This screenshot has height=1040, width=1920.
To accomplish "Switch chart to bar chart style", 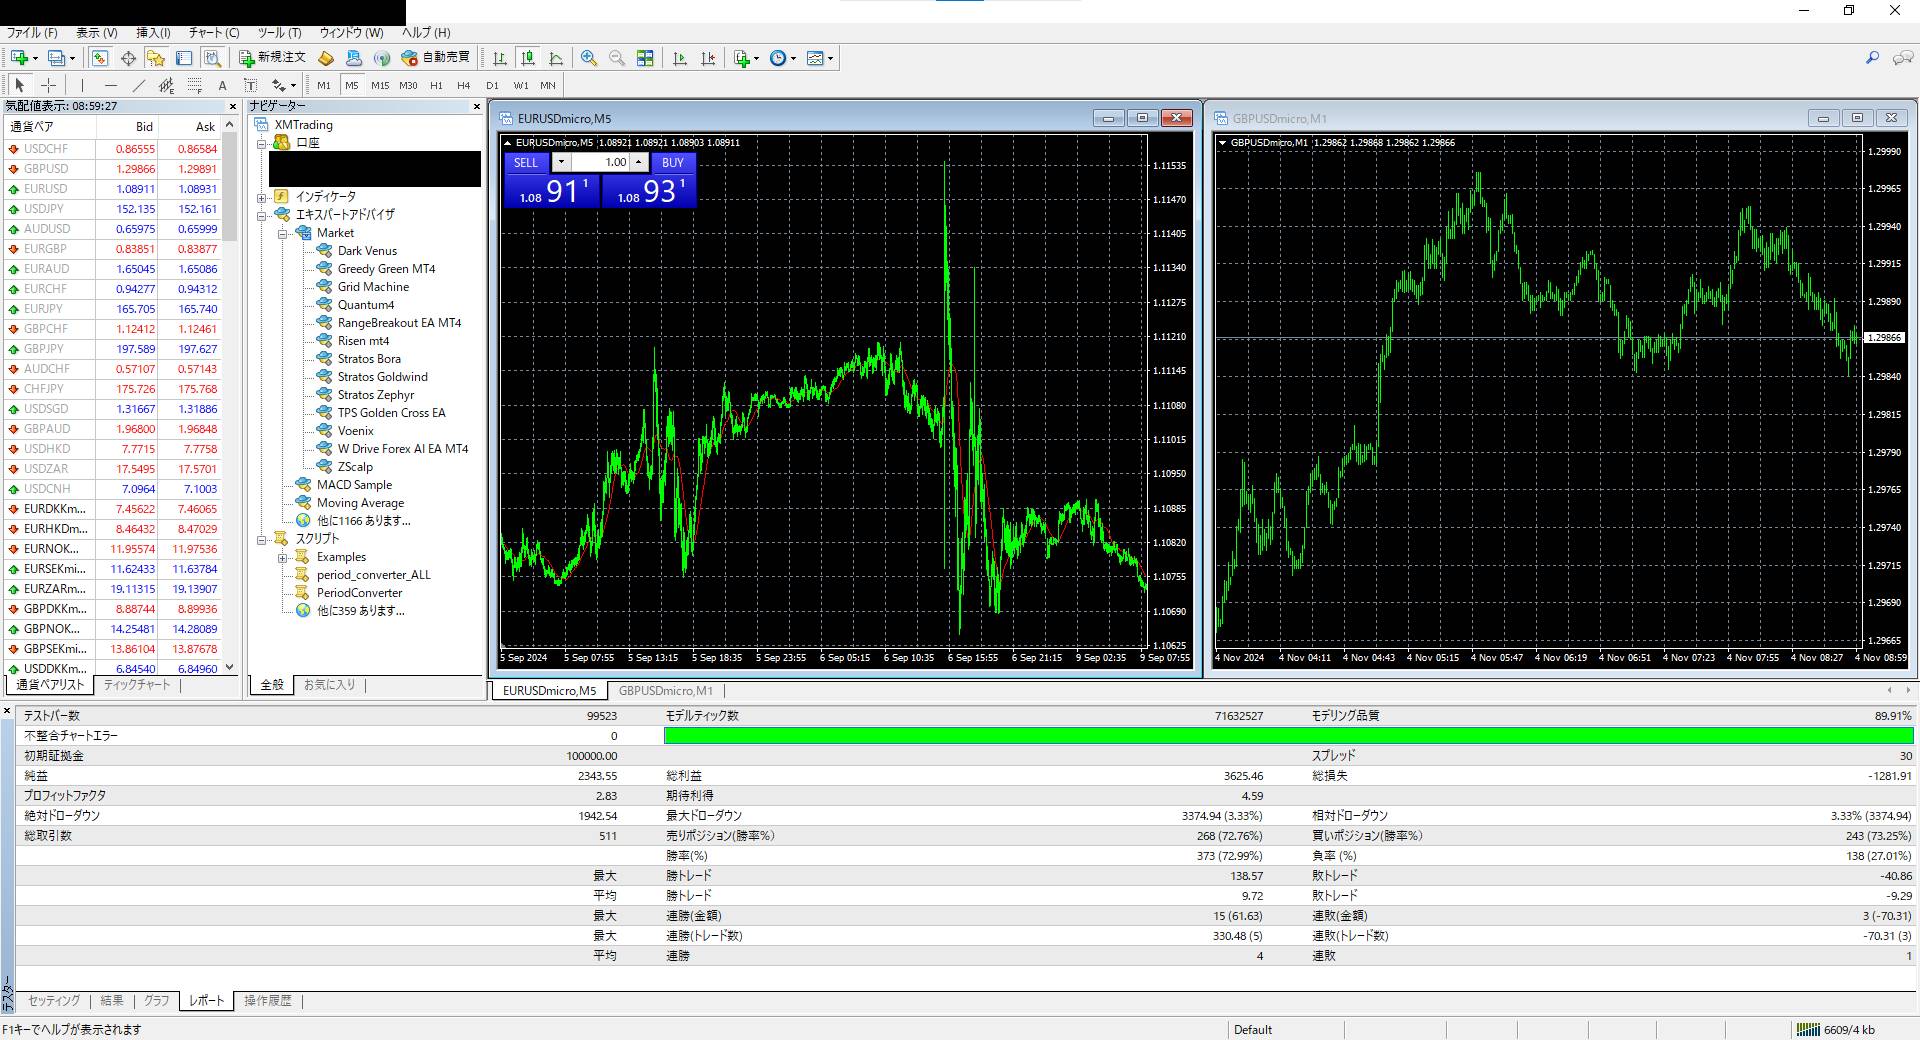I will (x=499, y=58).
